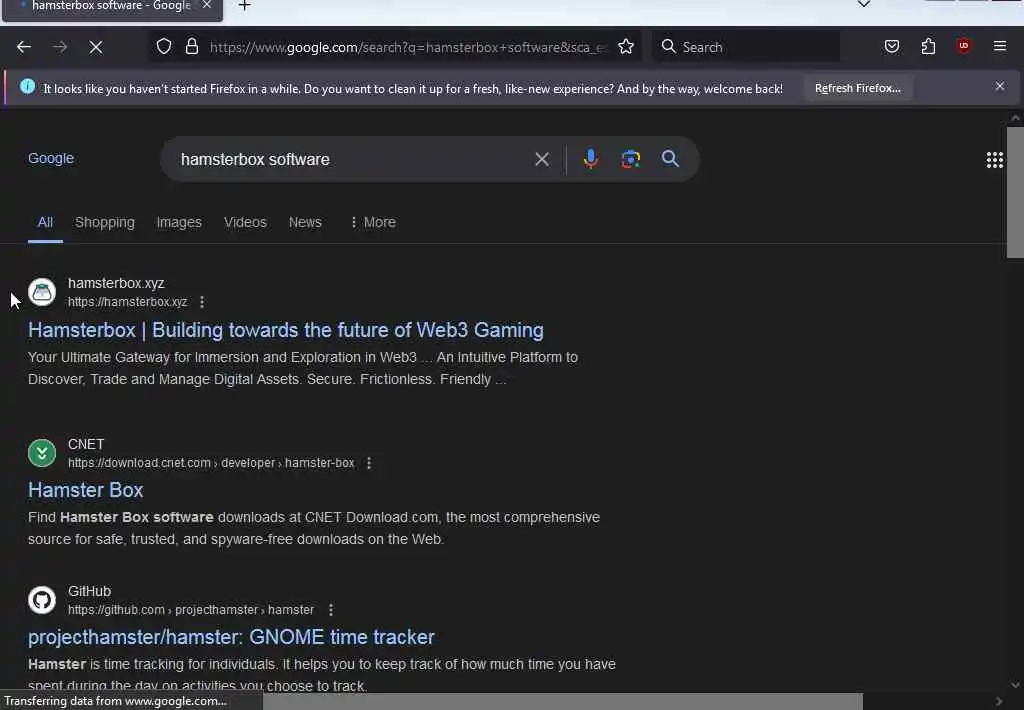This screenshot has width=1024, height=710.
Task: Click the horizontal scrollbar thumb
Action: pos(562,701)
